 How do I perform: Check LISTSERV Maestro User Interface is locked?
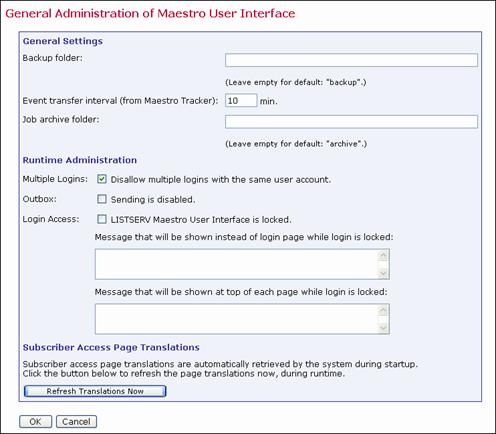click(x=102, y=219)
